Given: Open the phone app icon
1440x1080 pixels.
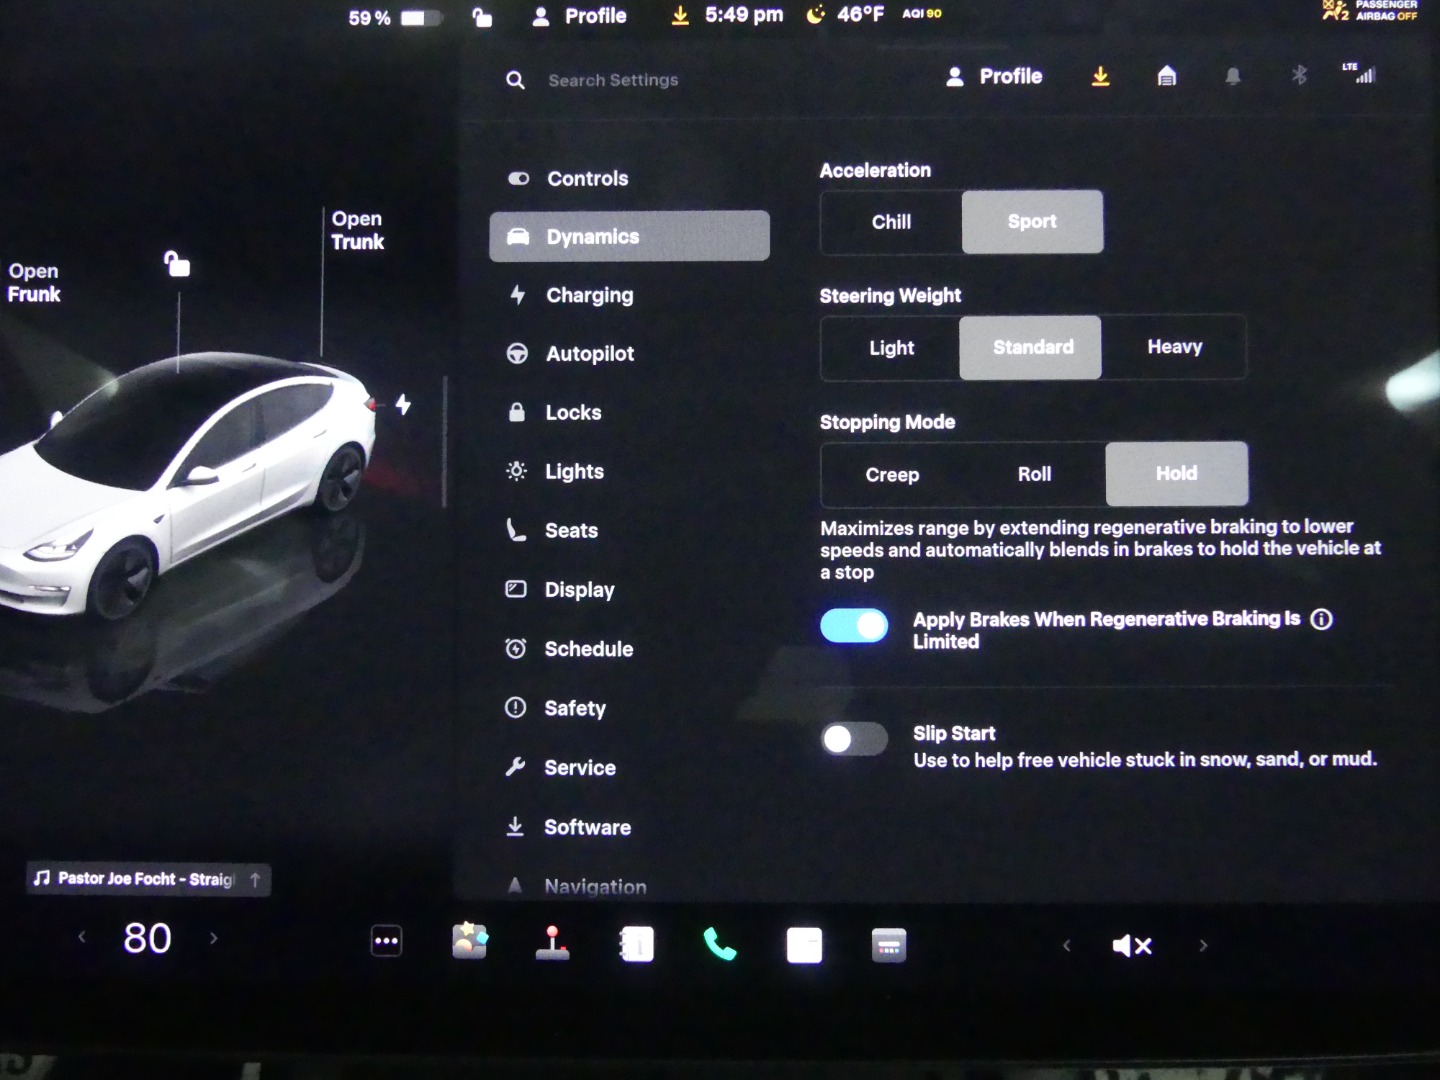Looking at the screenshot, I should coord(719,944).
